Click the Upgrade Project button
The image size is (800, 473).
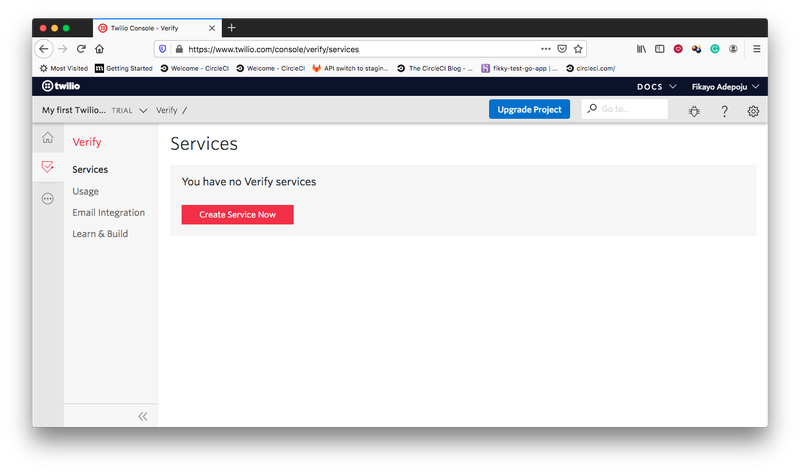pyautogui.click(x=529, y=109)
